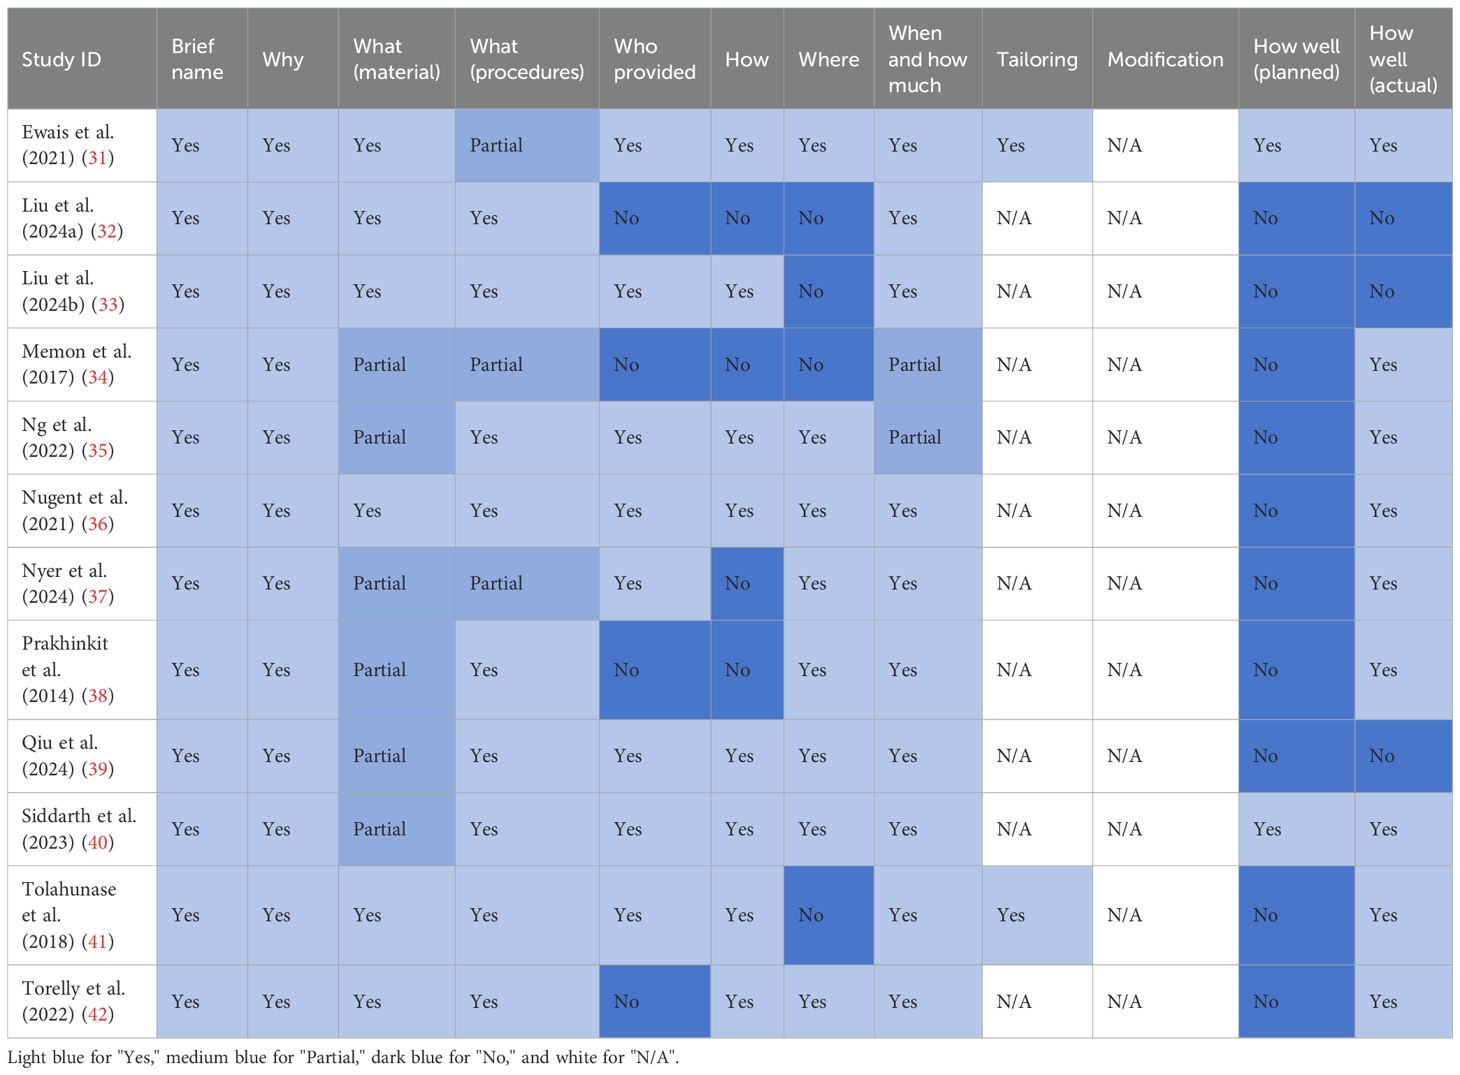Select the Partial cell in Ewais row

click(496, 145)
